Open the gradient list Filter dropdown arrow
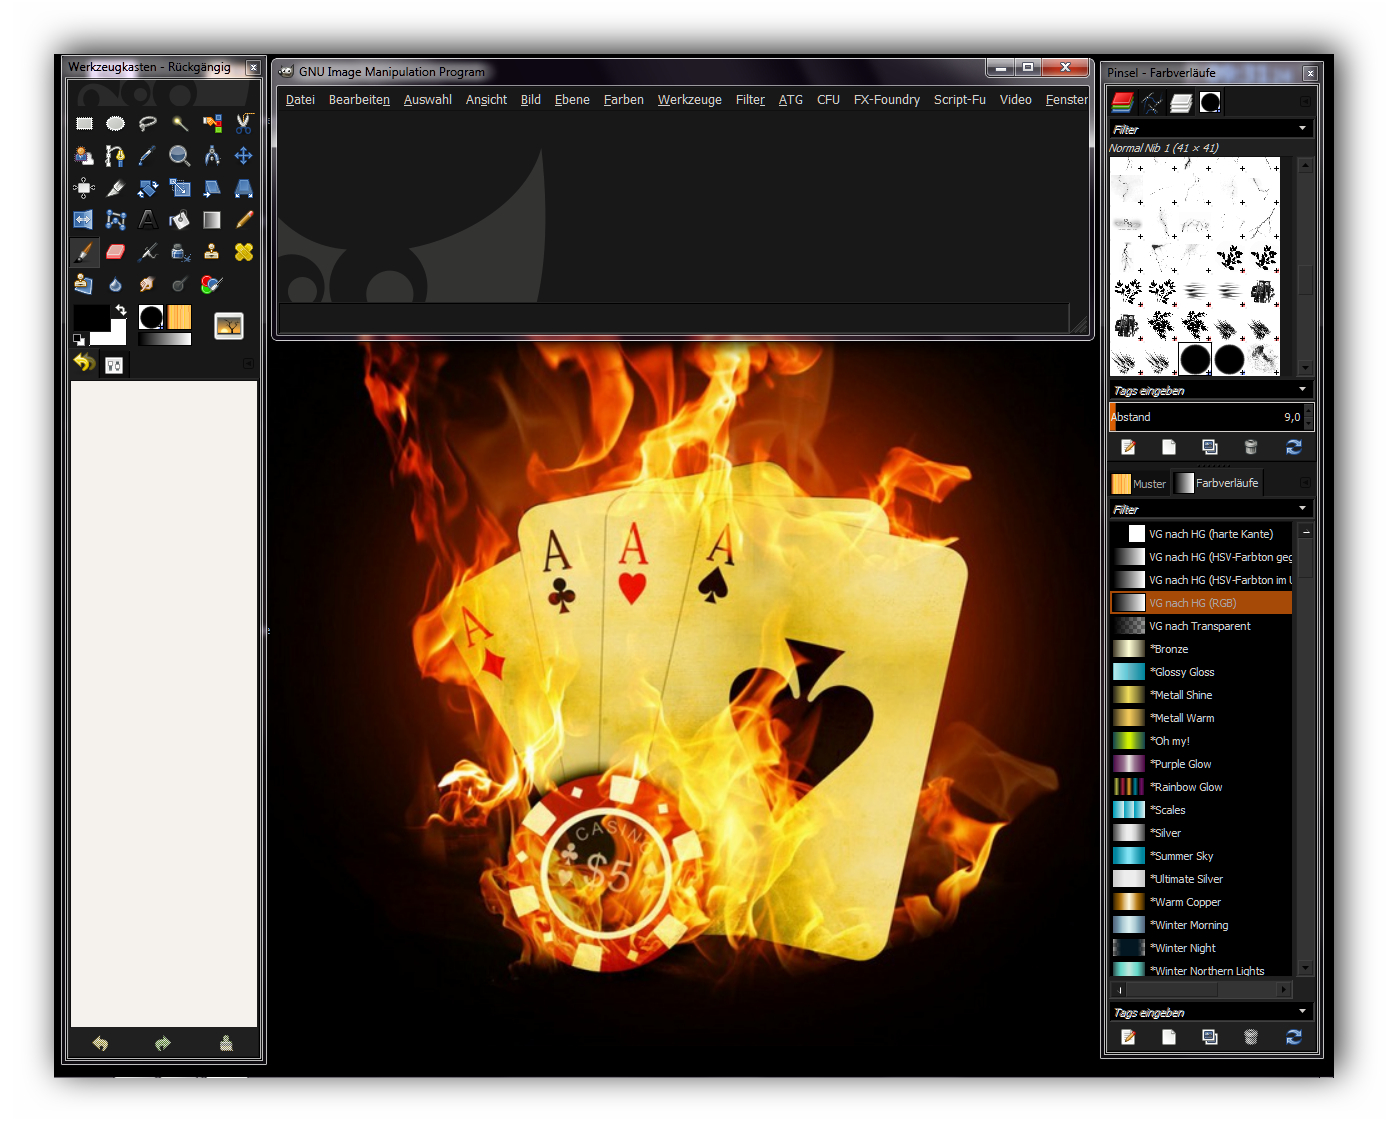This screenshot has height=1132, width=1388. click(x=1302, y=509)
